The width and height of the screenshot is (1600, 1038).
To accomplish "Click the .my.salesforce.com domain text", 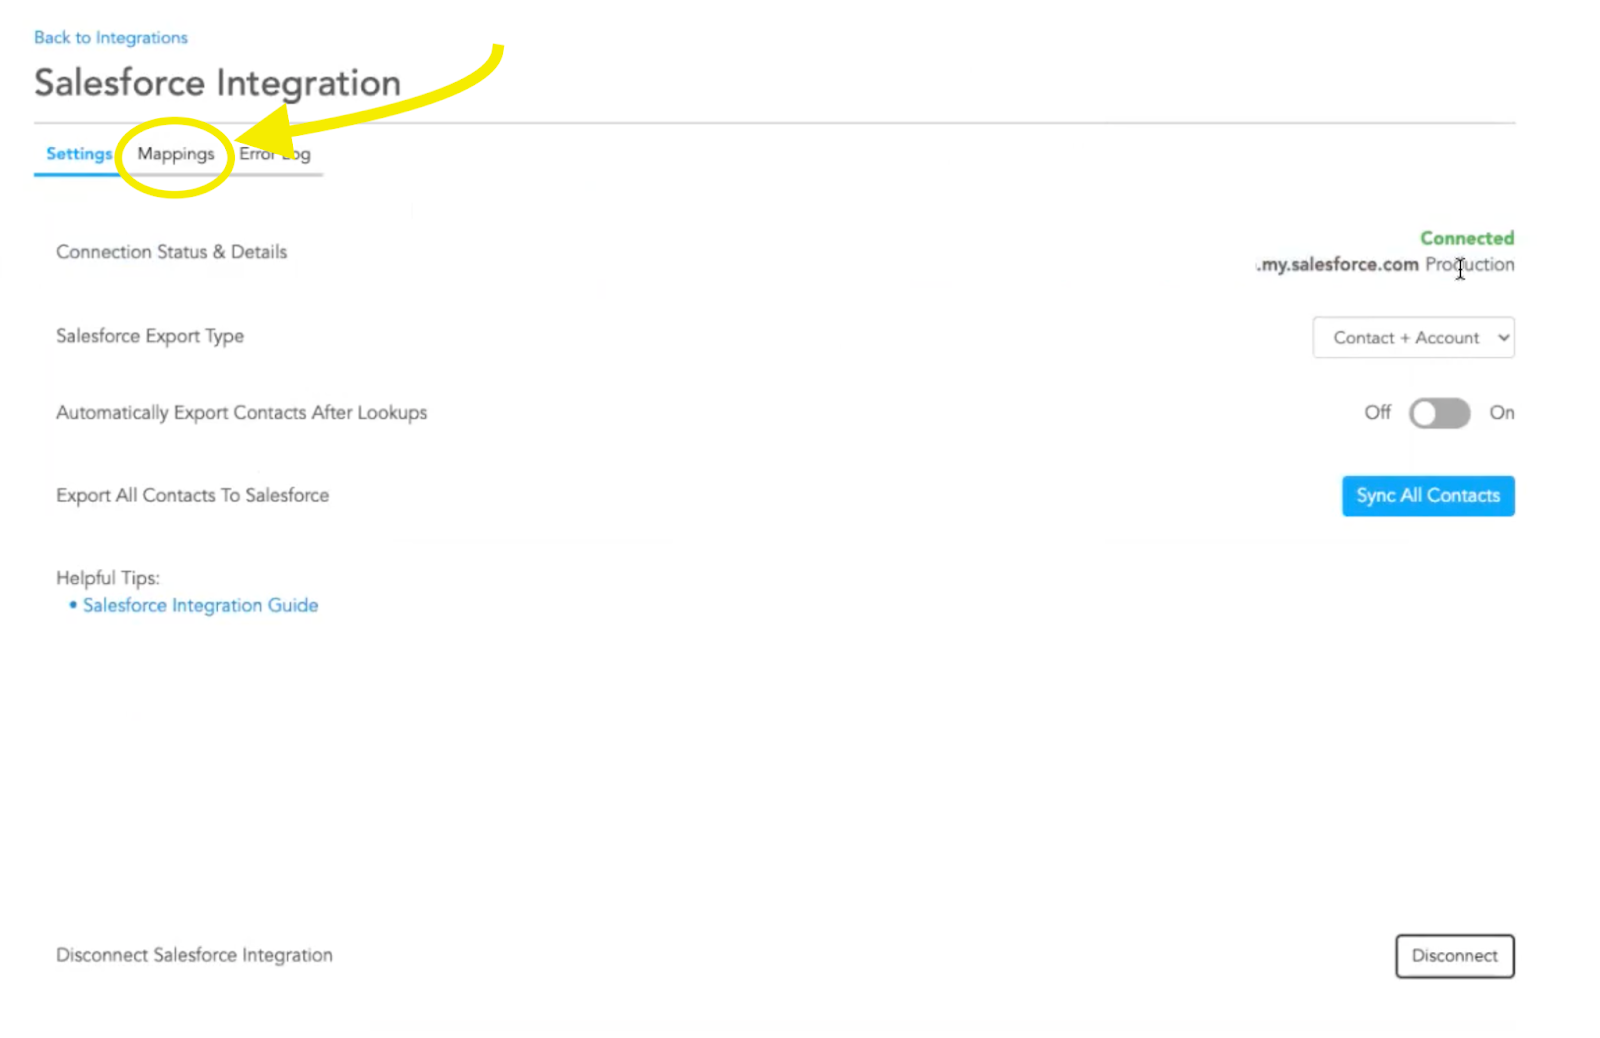I will (x=1338, y=265).
